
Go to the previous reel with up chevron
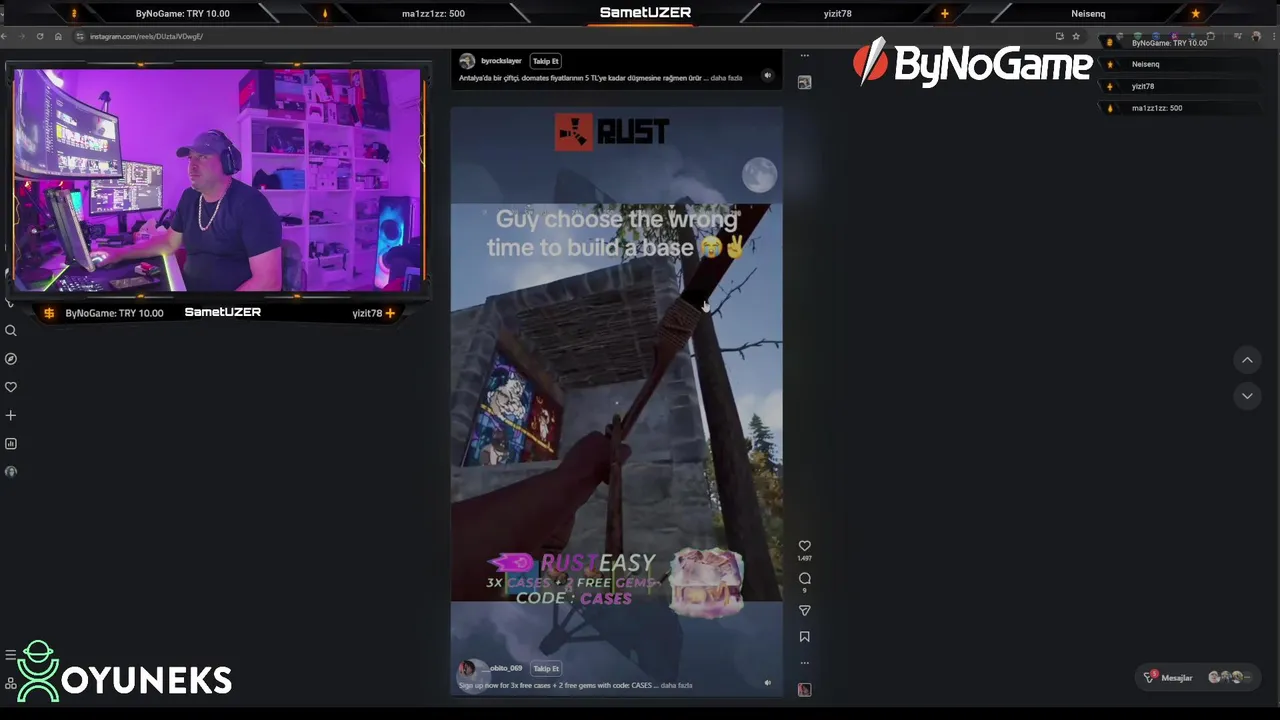click(1247, 360)
